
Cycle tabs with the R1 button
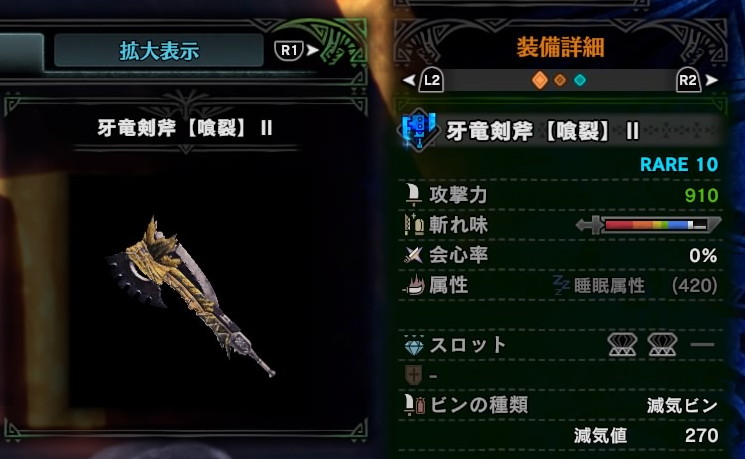[296, 50]
